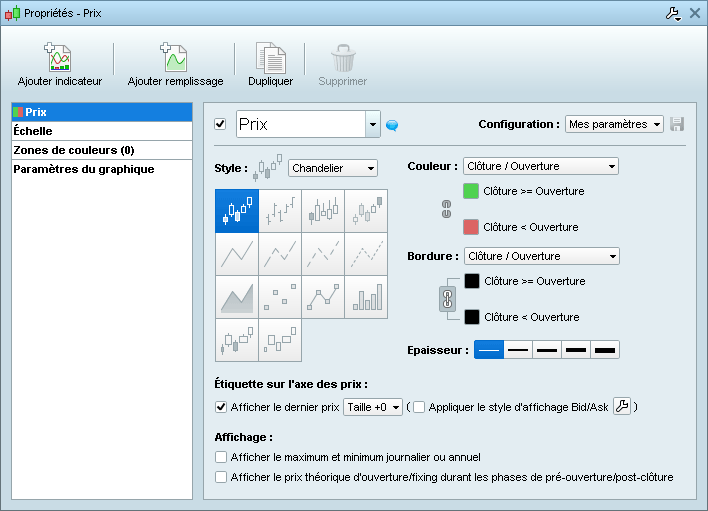708x511 pixels.
Task: Toggle the border colors link chain icon
Action: click(448, 299)
